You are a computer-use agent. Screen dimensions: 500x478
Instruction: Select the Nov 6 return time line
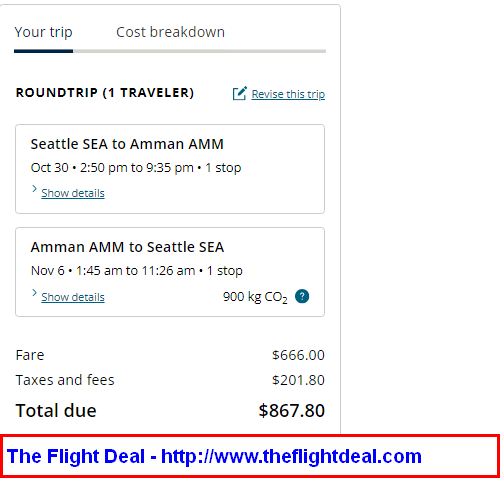(x=137, y=271)
